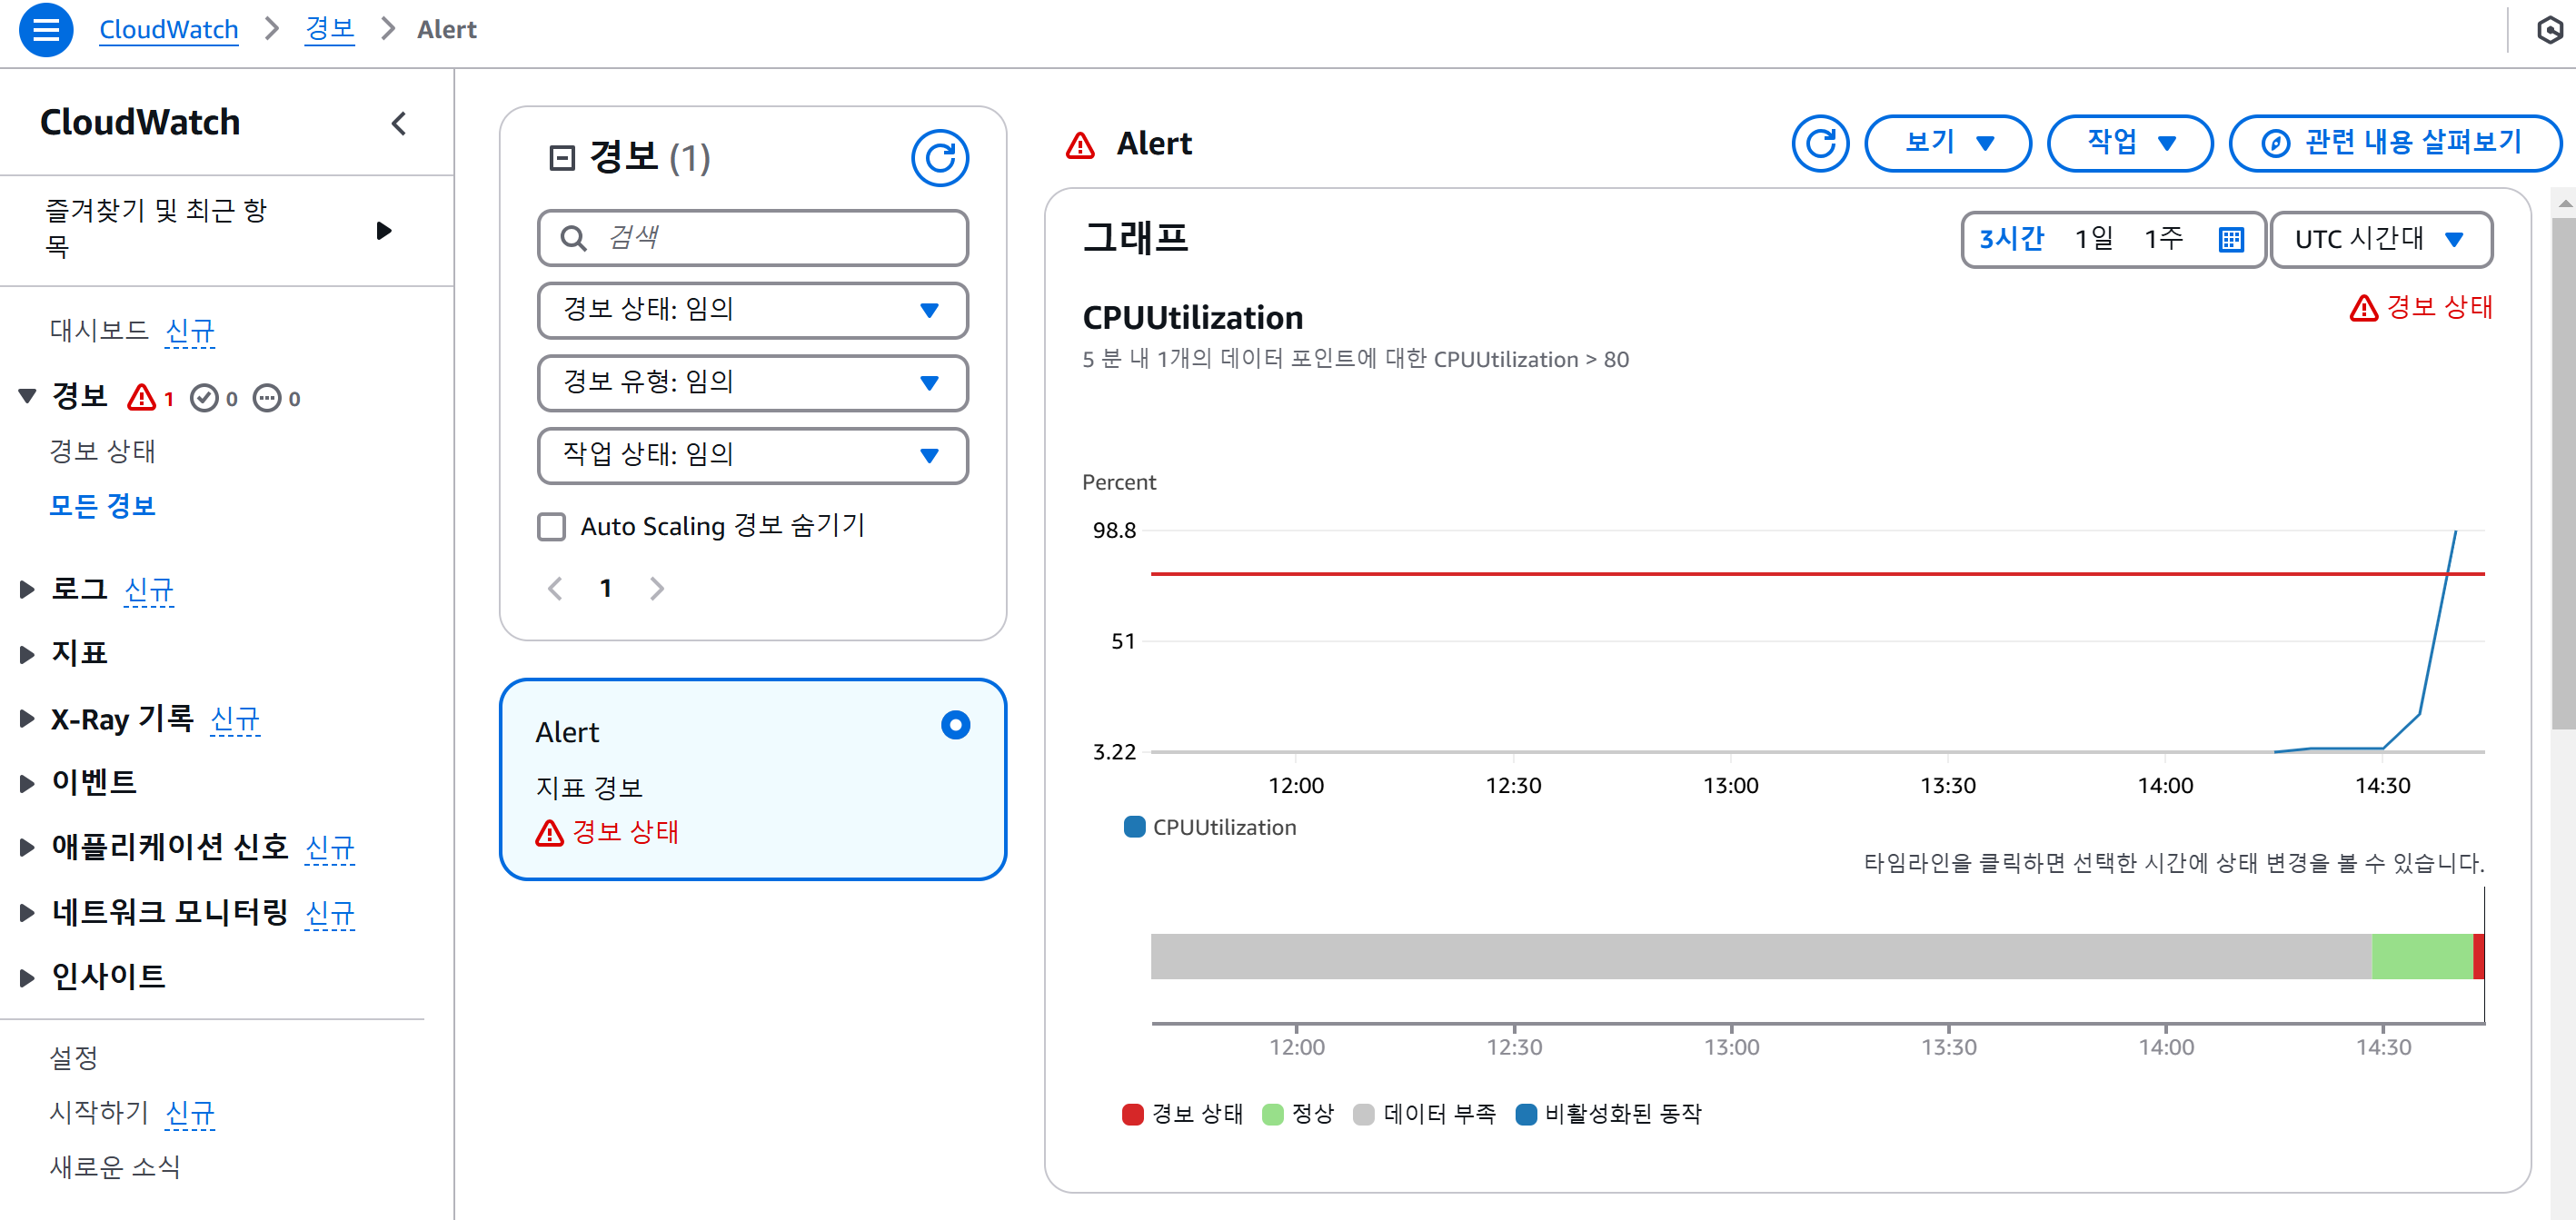Open the hamburger navigation menu
The height and width of the screenshot is (1220, 2576).
(46, 30)
